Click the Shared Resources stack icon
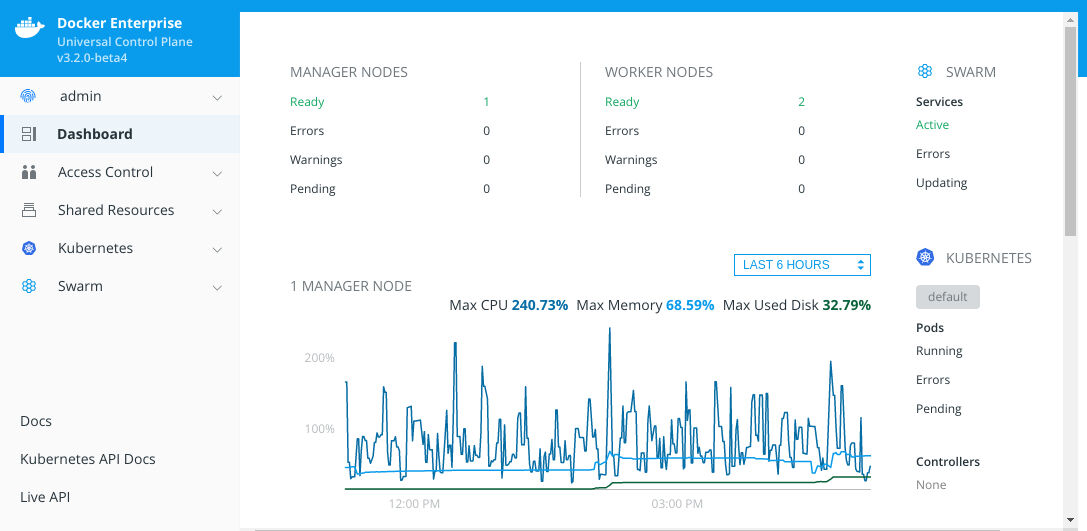The height and width of the screenshot is (531, 1087). click(x=28, y=210)
